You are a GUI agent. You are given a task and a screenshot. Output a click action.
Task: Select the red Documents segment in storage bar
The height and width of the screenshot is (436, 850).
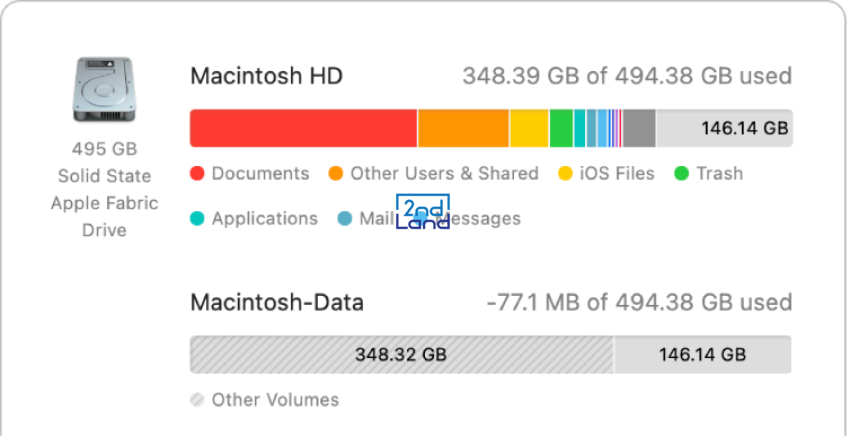(x=303, y=129)
